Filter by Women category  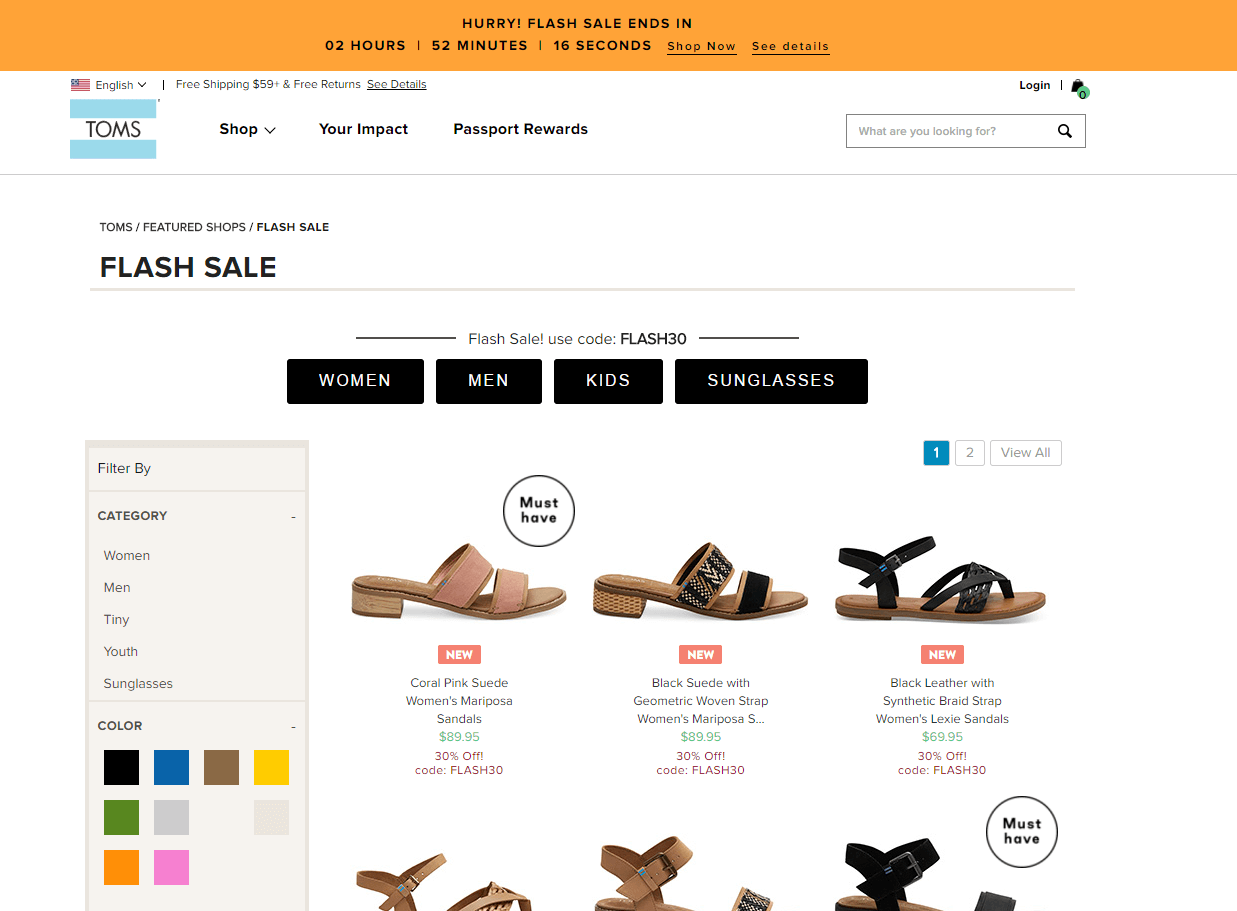[127, 555]
